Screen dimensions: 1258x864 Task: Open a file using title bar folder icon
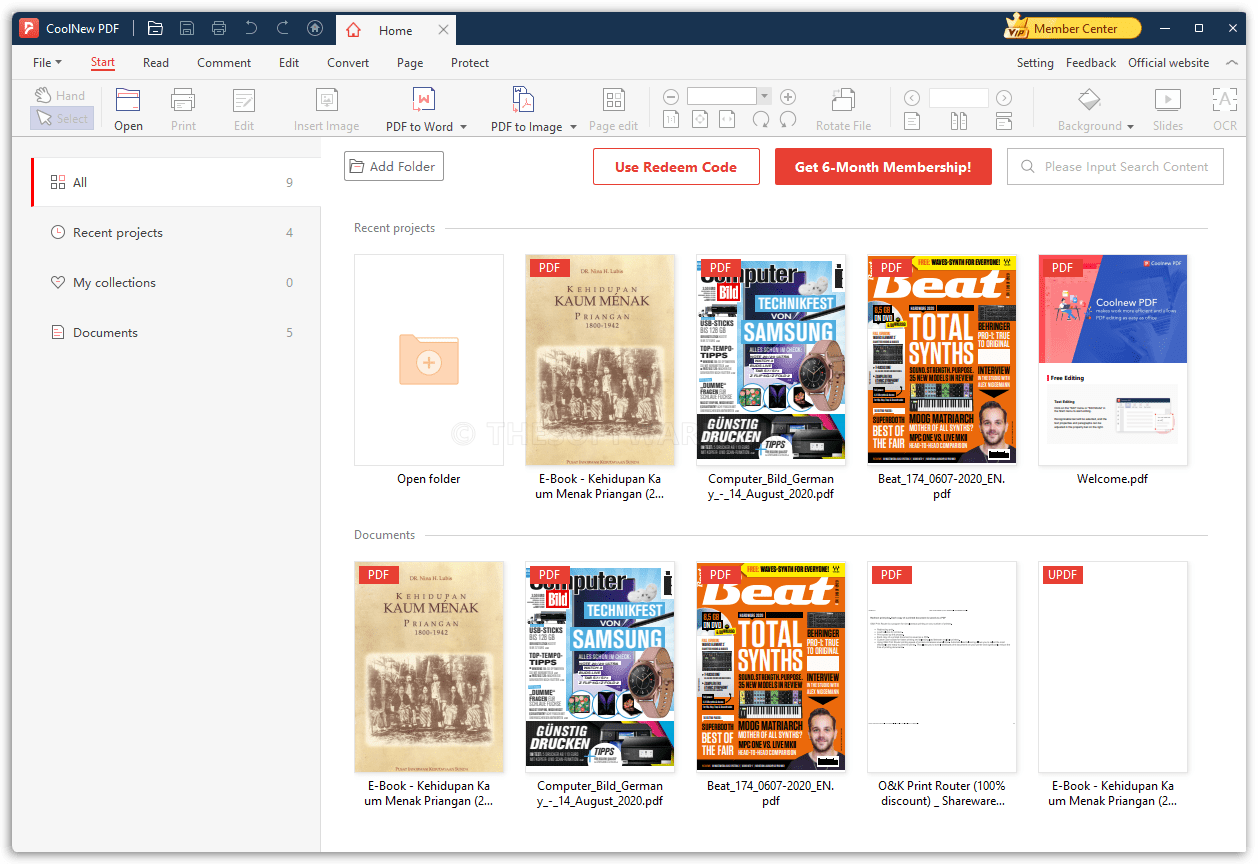tap(154, 29)
